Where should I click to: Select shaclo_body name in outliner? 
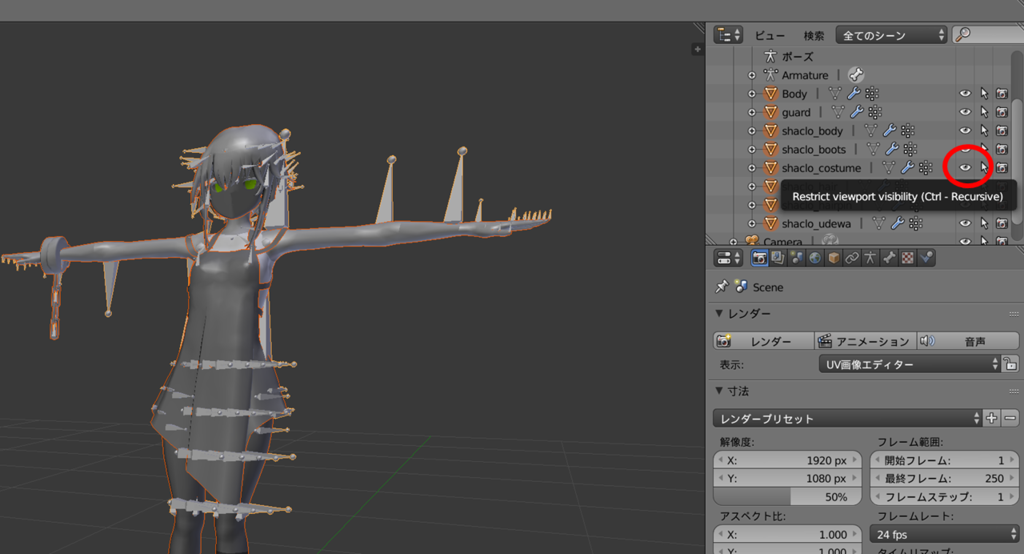[x=812, y=131]
